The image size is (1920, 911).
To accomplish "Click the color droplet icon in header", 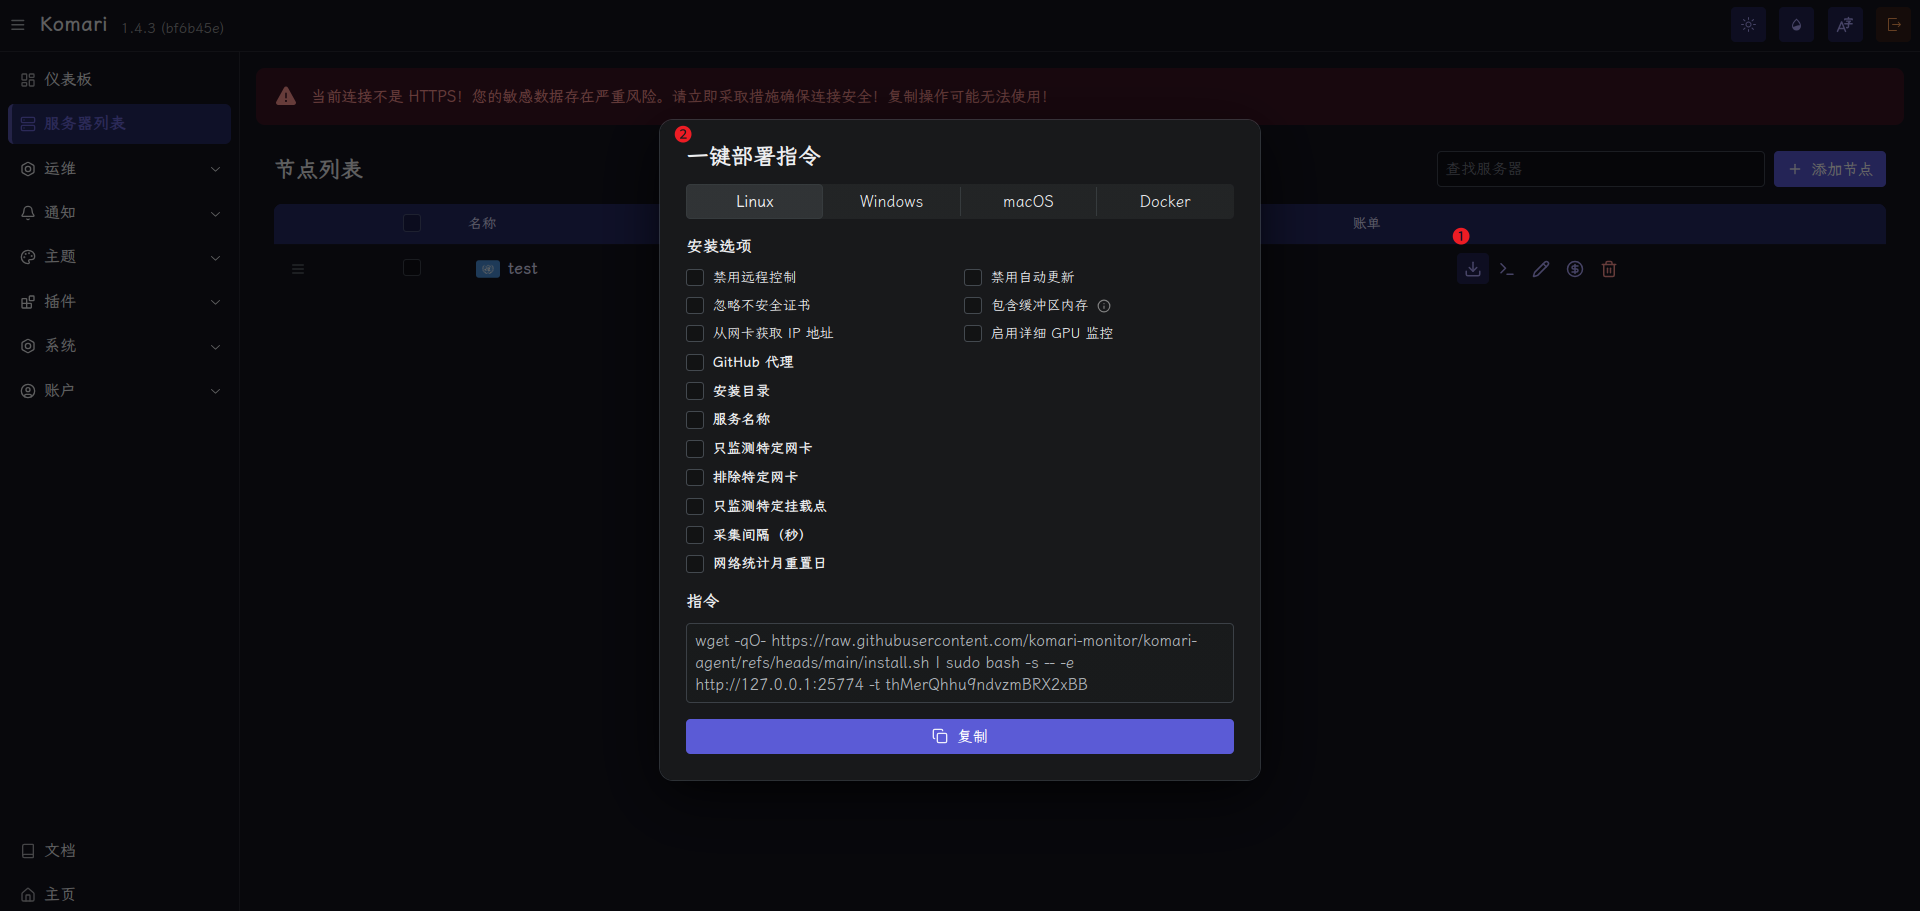I will point(1796,25).
